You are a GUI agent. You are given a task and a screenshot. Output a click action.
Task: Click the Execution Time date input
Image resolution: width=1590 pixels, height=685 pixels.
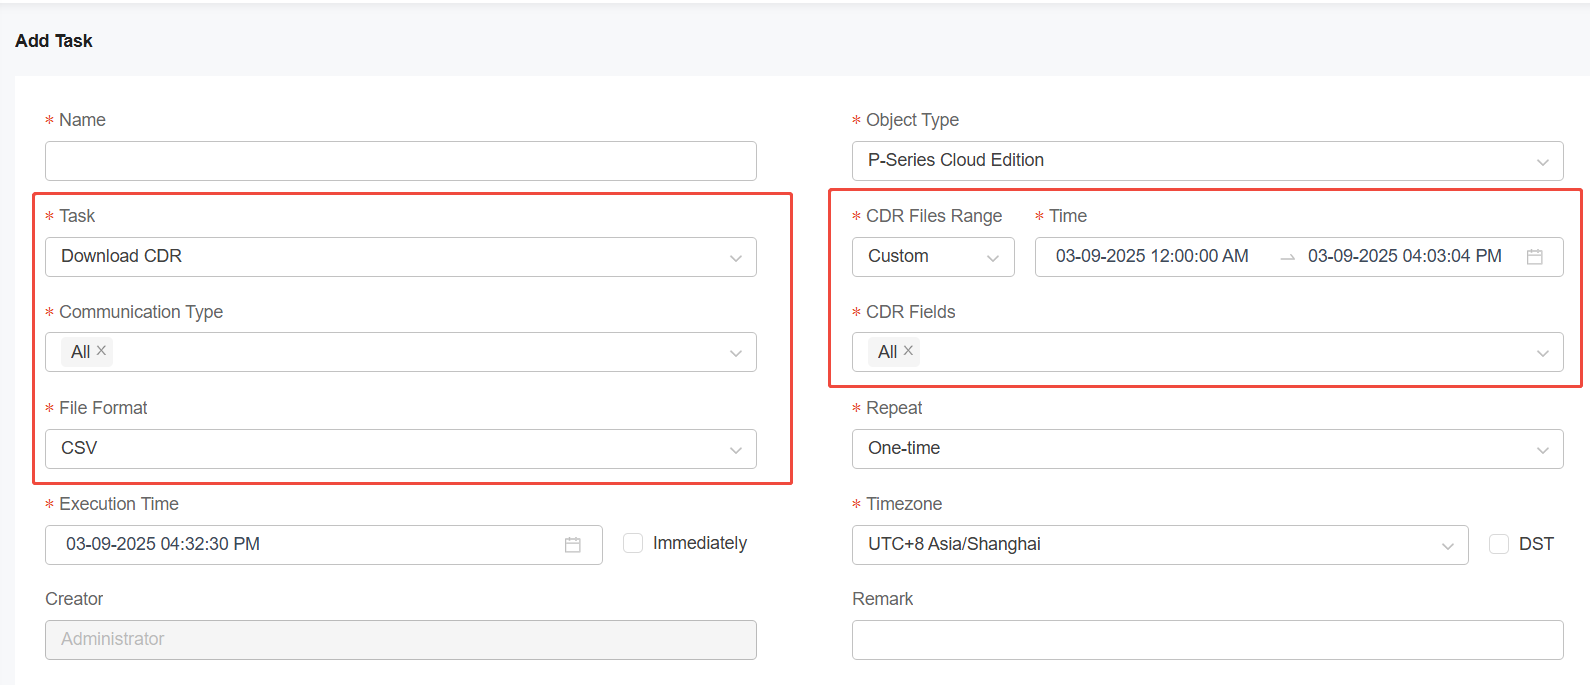(x=300, y=545)
